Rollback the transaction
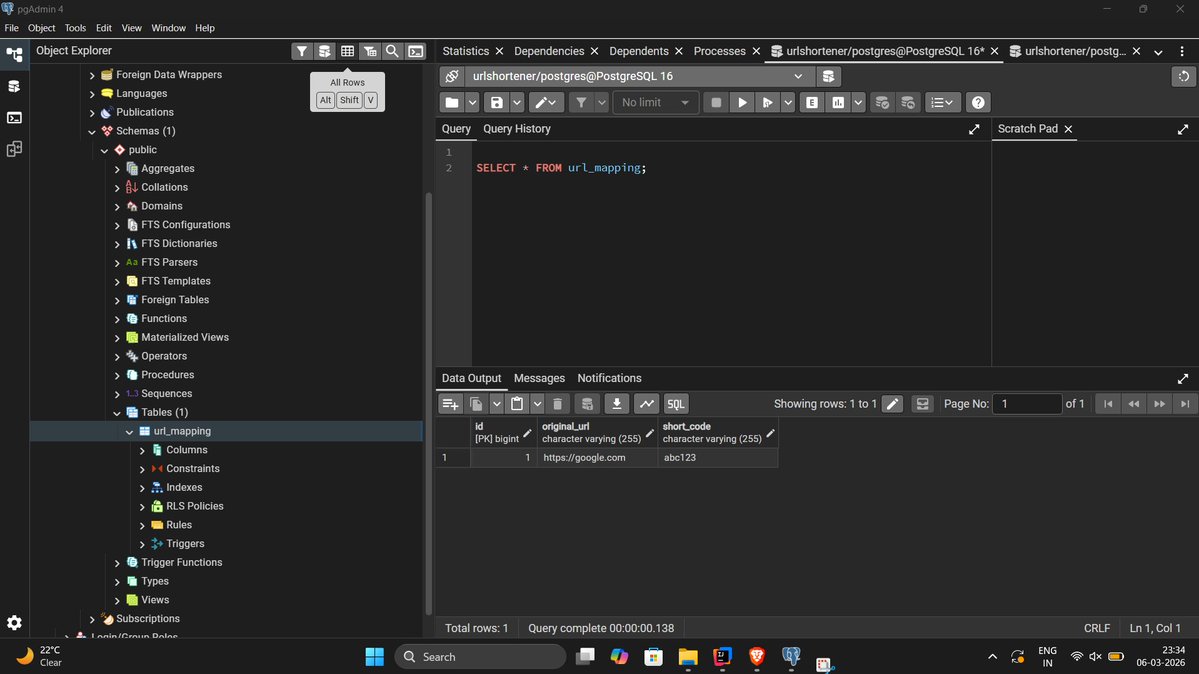 [908, 103]
